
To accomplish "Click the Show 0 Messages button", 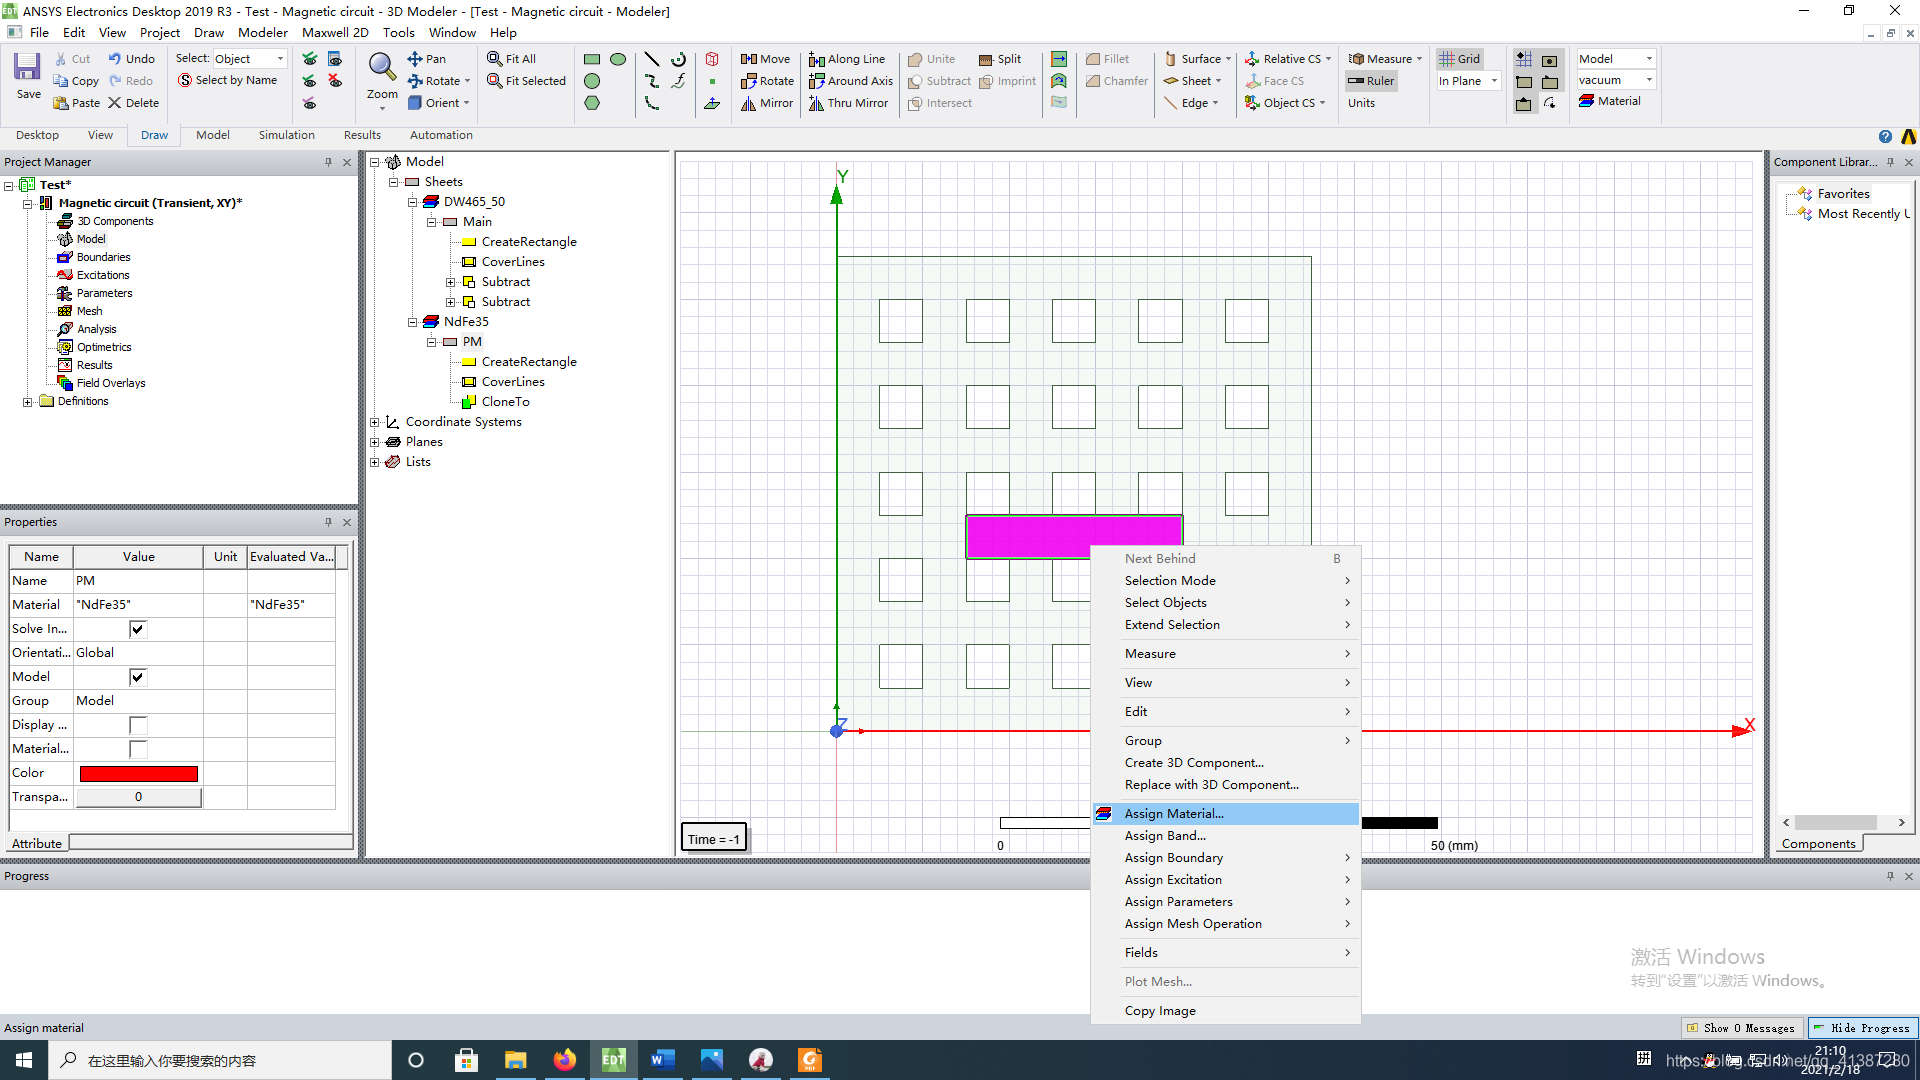I will (1742, 1028).
